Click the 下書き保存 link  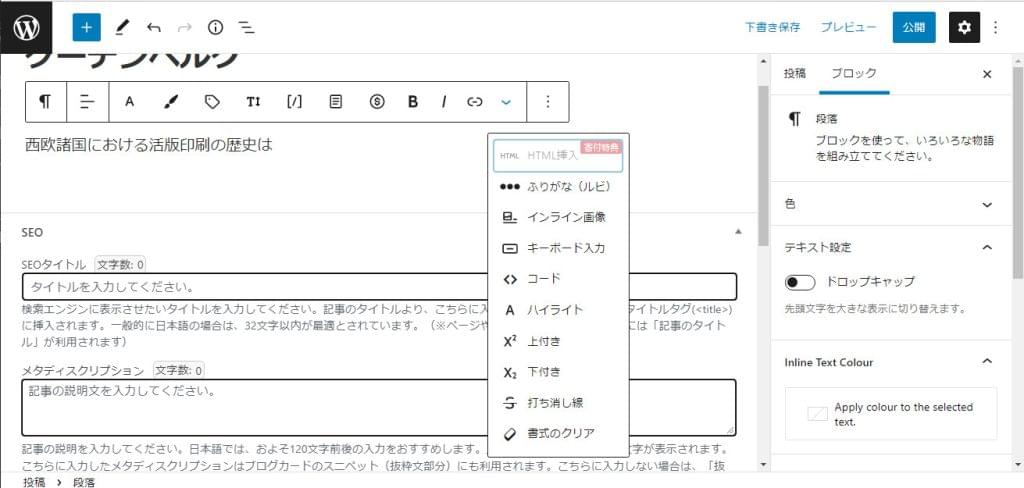772,27
